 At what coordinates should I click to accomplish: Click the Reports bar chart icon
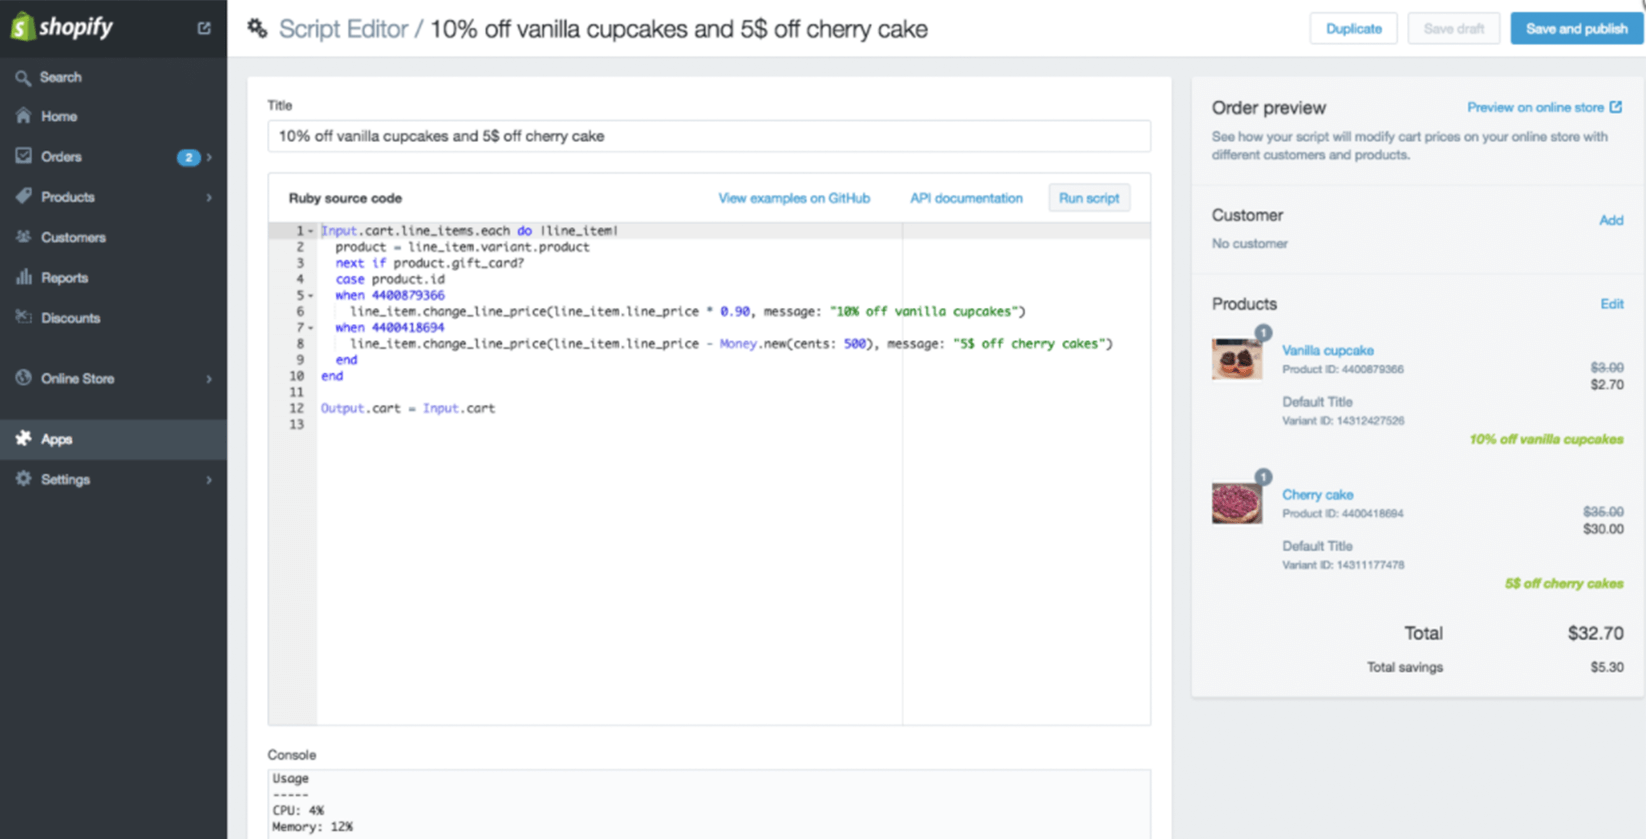click(x=23, y=277)
